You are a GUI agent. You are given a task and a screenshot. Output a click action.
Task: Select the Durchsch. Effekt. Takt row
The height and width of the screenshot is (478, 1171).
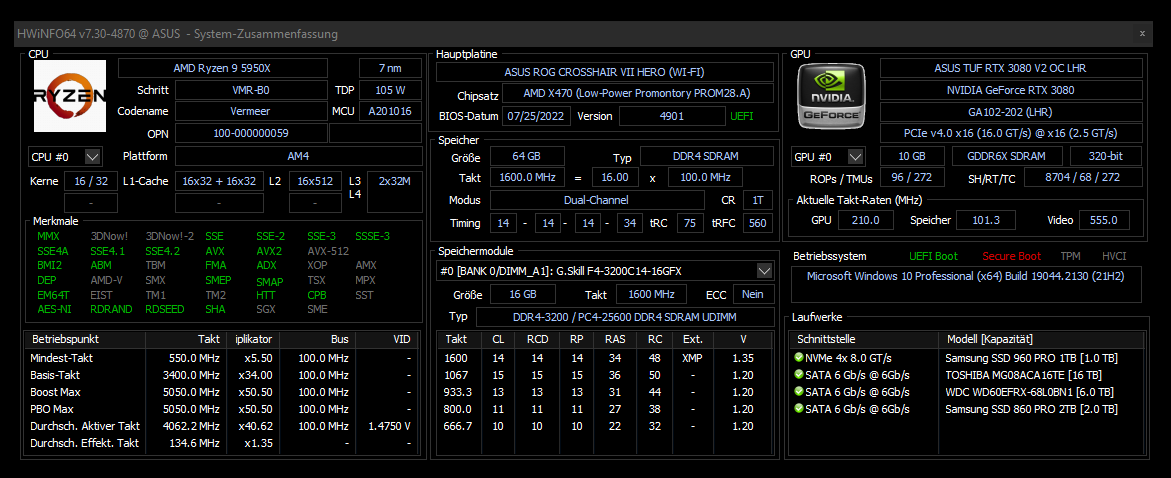[x=222, y=444]
